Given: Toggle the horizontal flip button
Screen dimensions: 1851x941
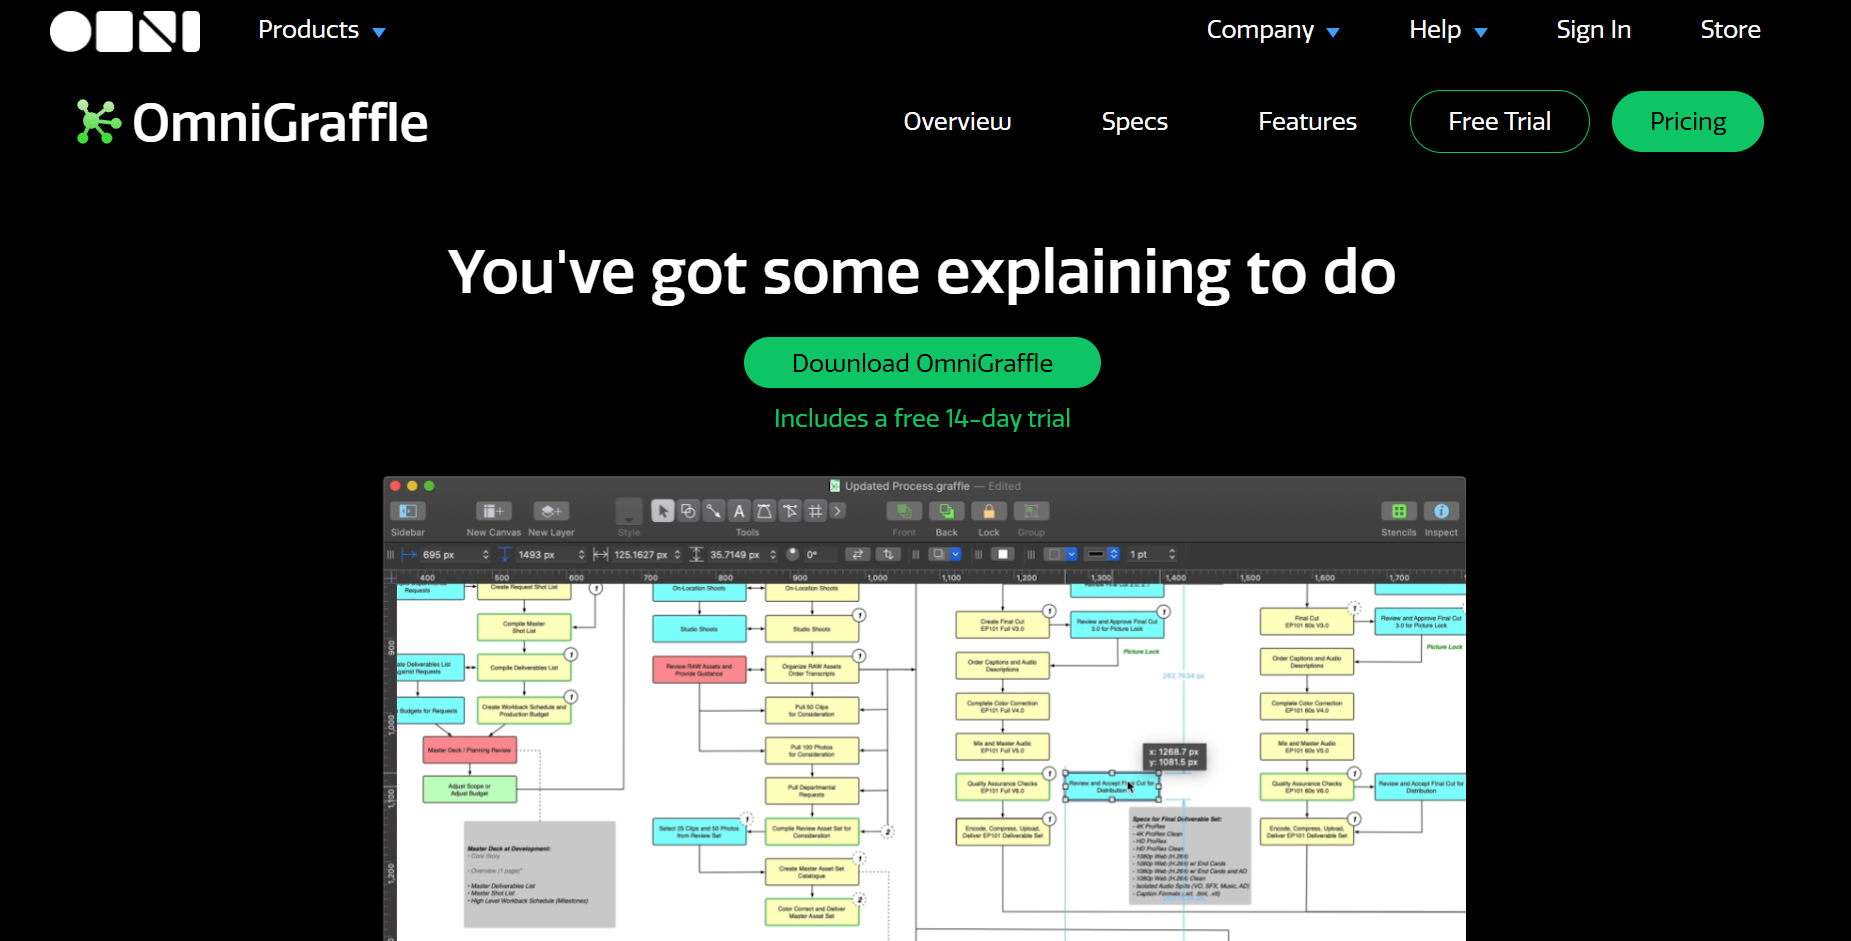Looking at the screenshot, I should [x=858, y=554].
